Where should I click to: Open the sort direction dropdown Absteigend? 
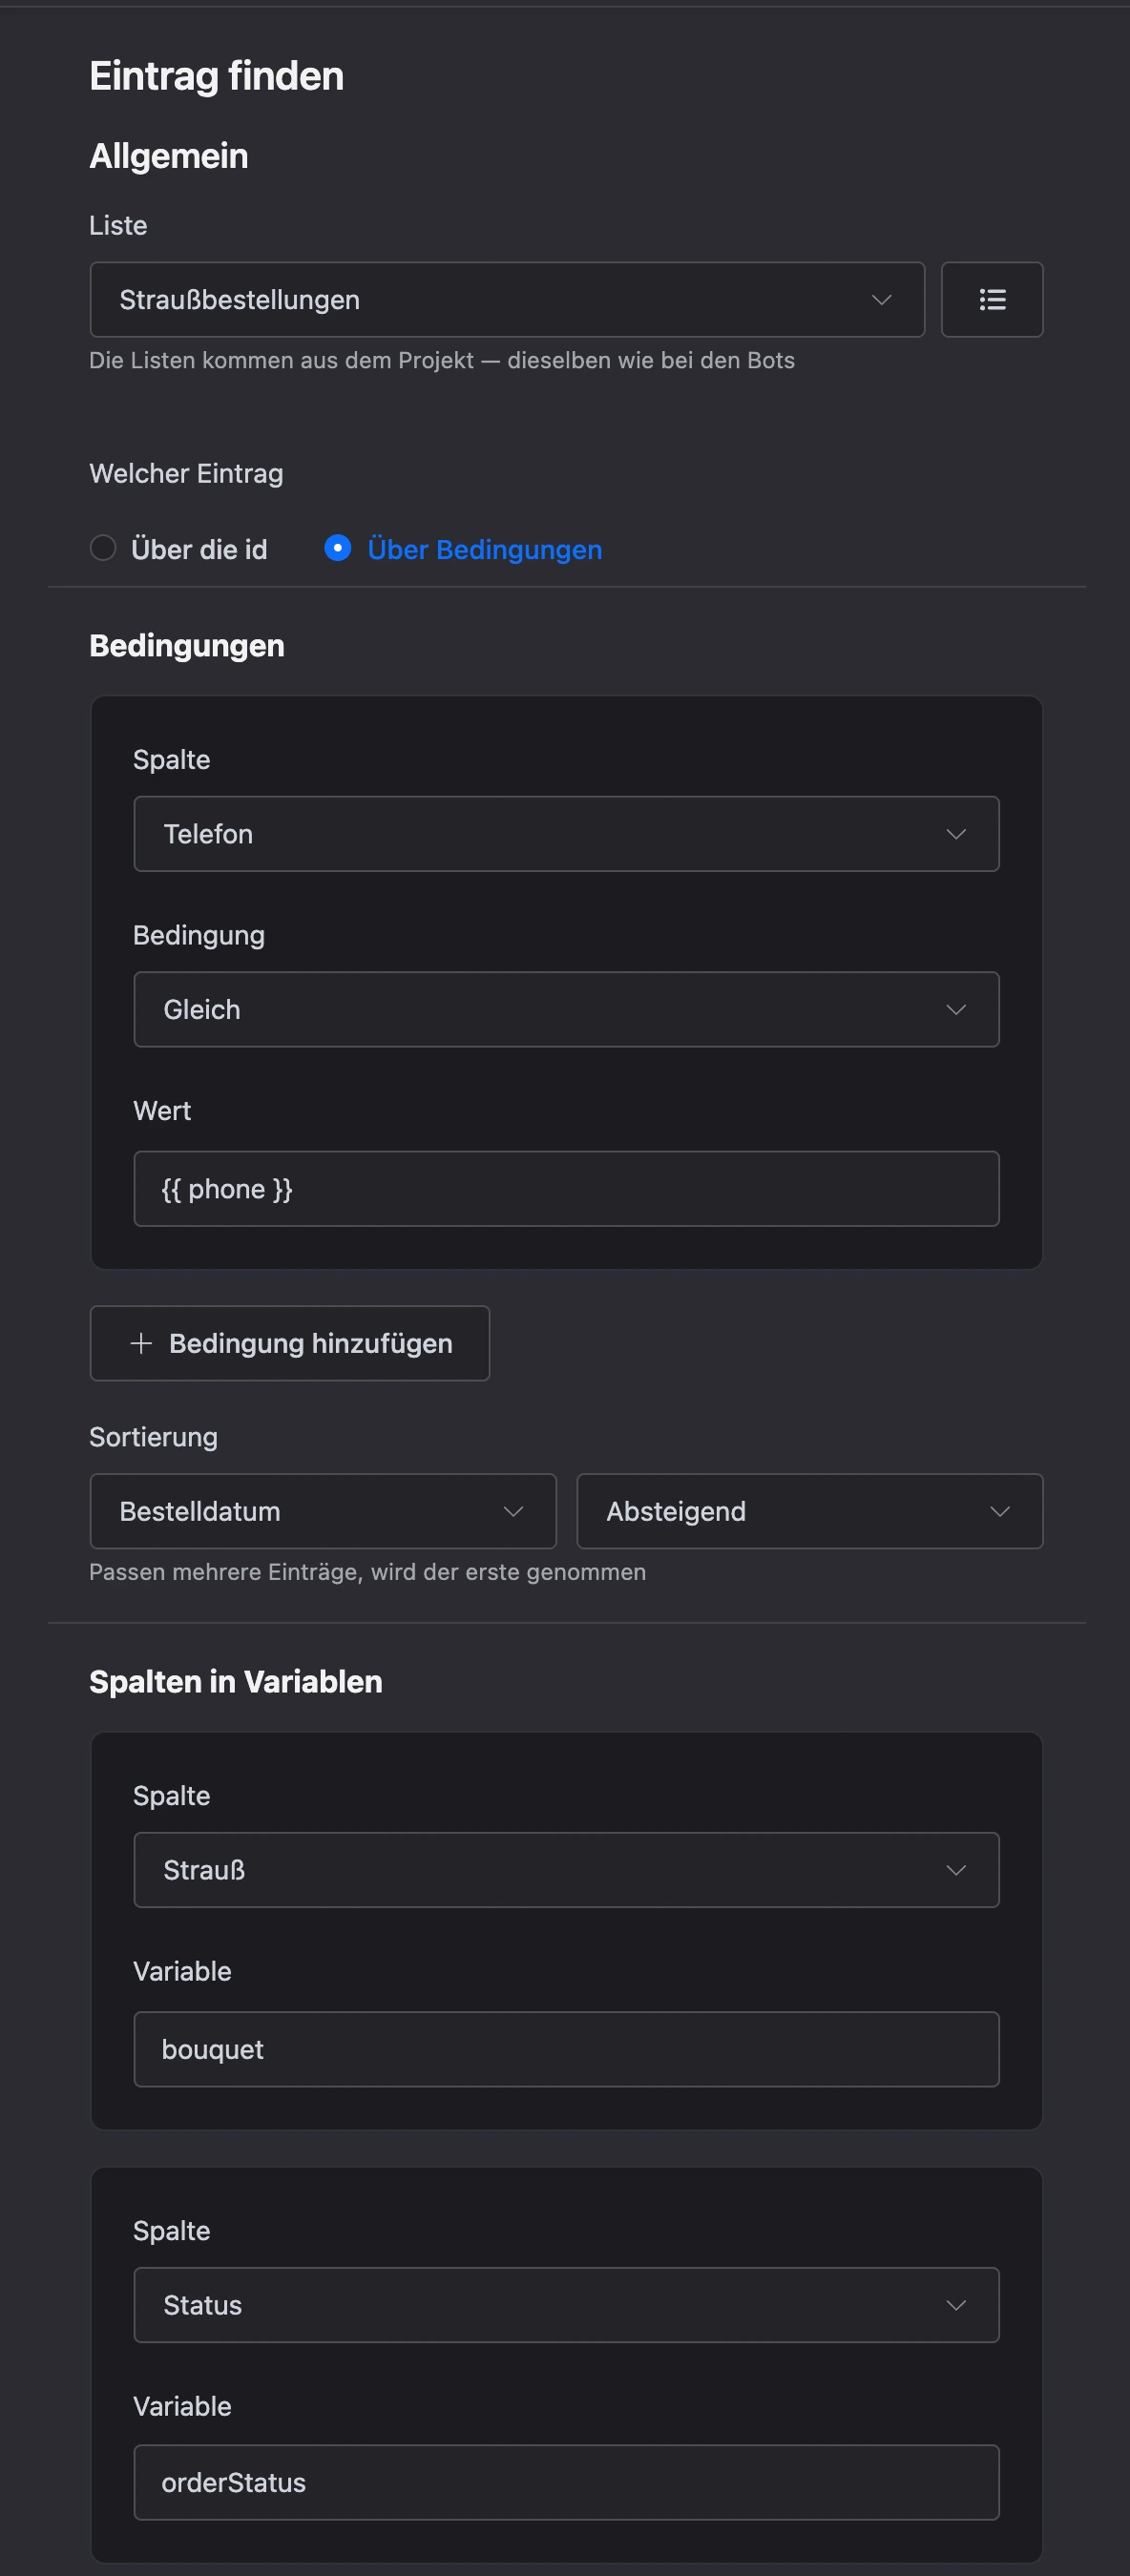pyautogui.click(x=810, y=1511)
